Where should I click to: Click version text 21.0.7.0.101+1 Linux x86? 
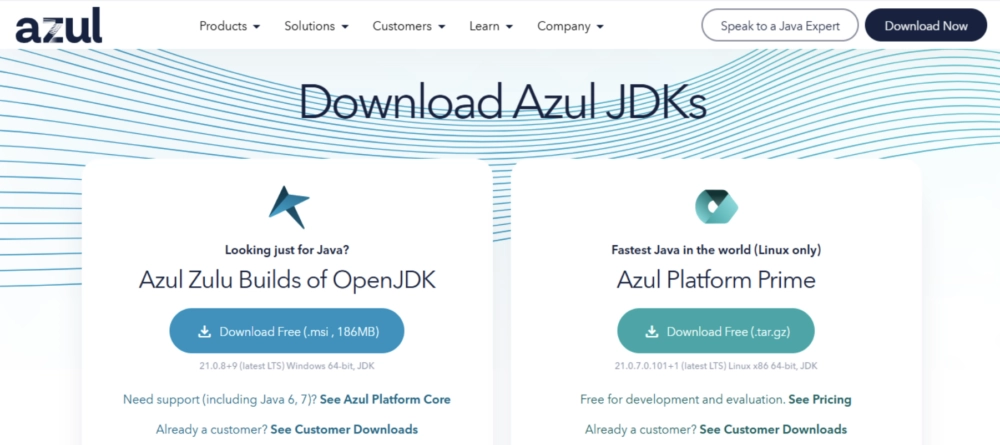pyautogui.click(x=716, y=366)
